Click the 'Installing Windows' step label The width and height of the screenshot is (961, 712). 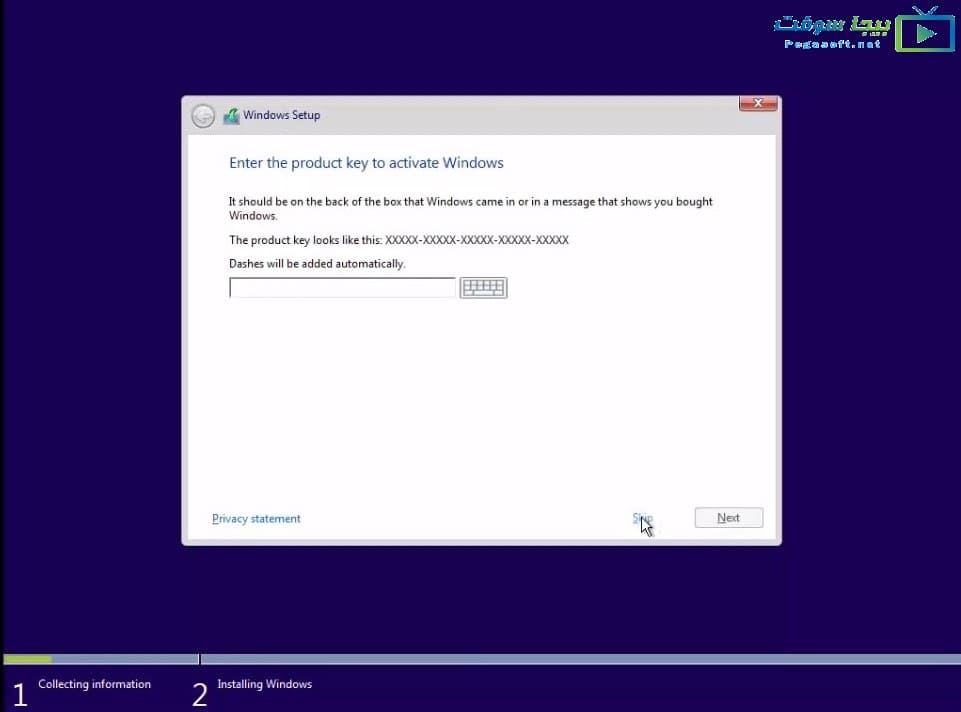pyautogui.click(x=265, y=684)
